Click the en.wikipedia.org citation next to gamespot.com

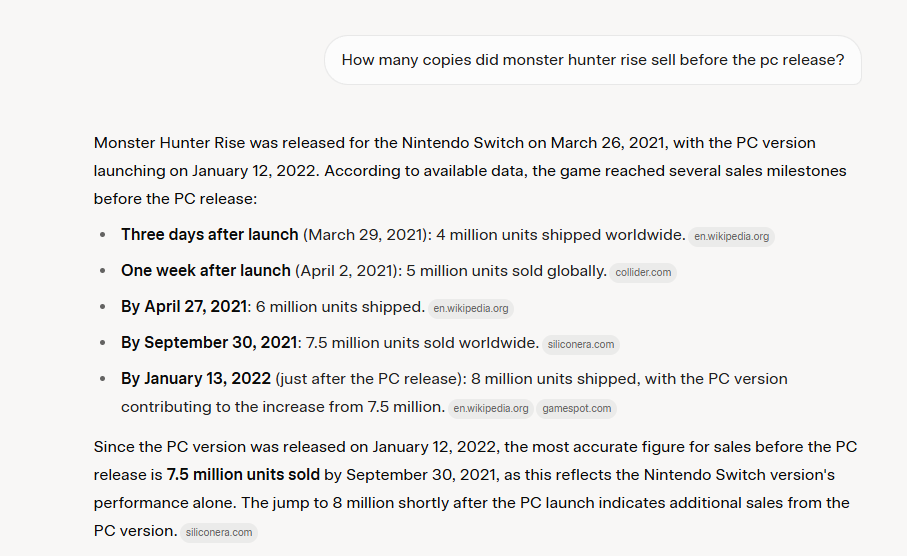(490, 408)
